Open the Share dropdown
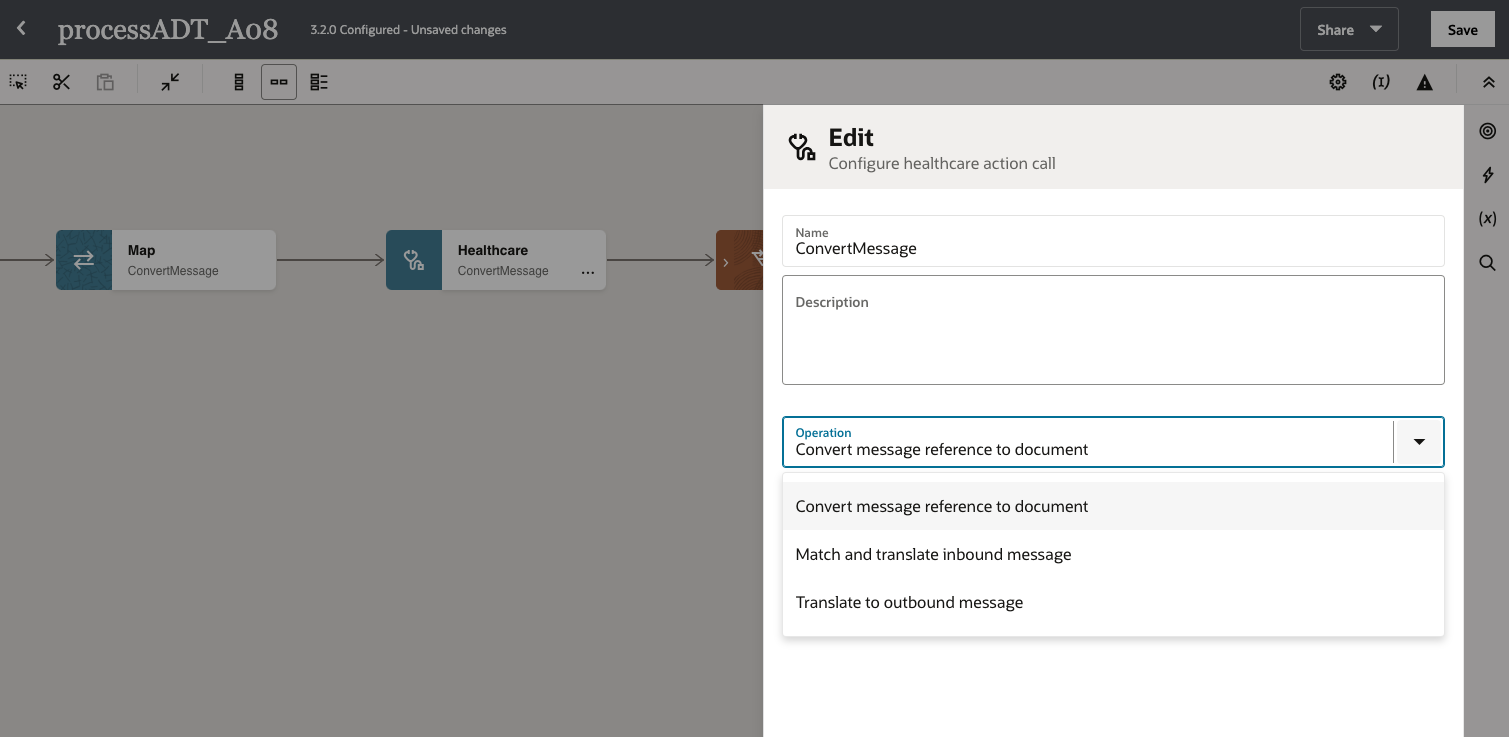The image size is (1509, 737). pos(1348,30)
